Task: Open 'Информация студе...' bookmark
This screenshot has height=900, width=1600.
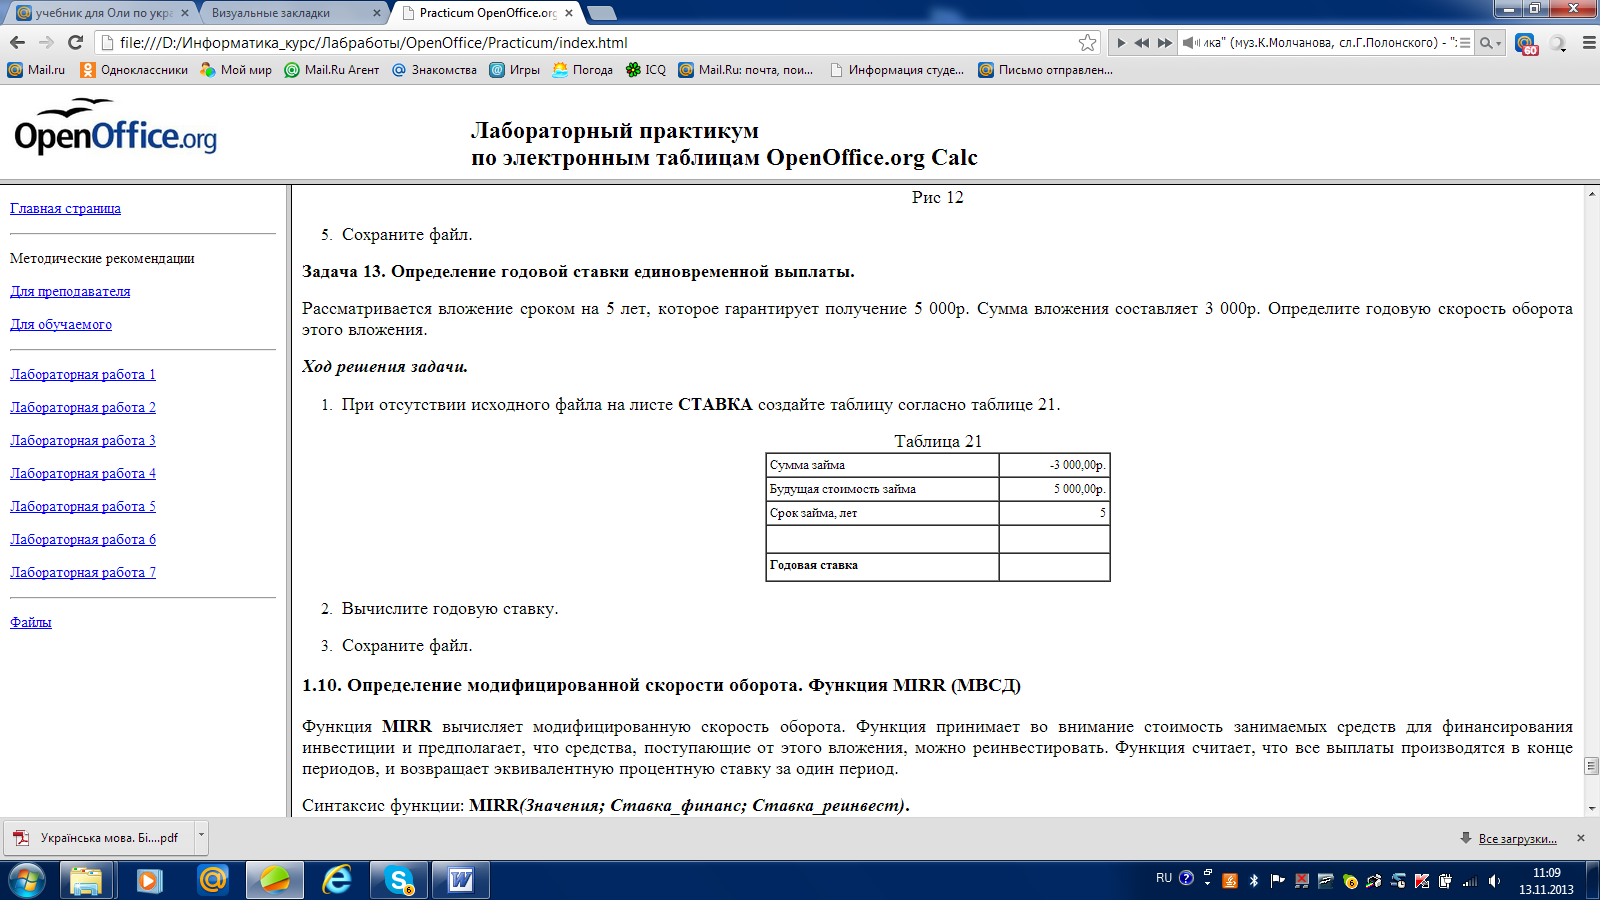Action: tap(897, 70)
